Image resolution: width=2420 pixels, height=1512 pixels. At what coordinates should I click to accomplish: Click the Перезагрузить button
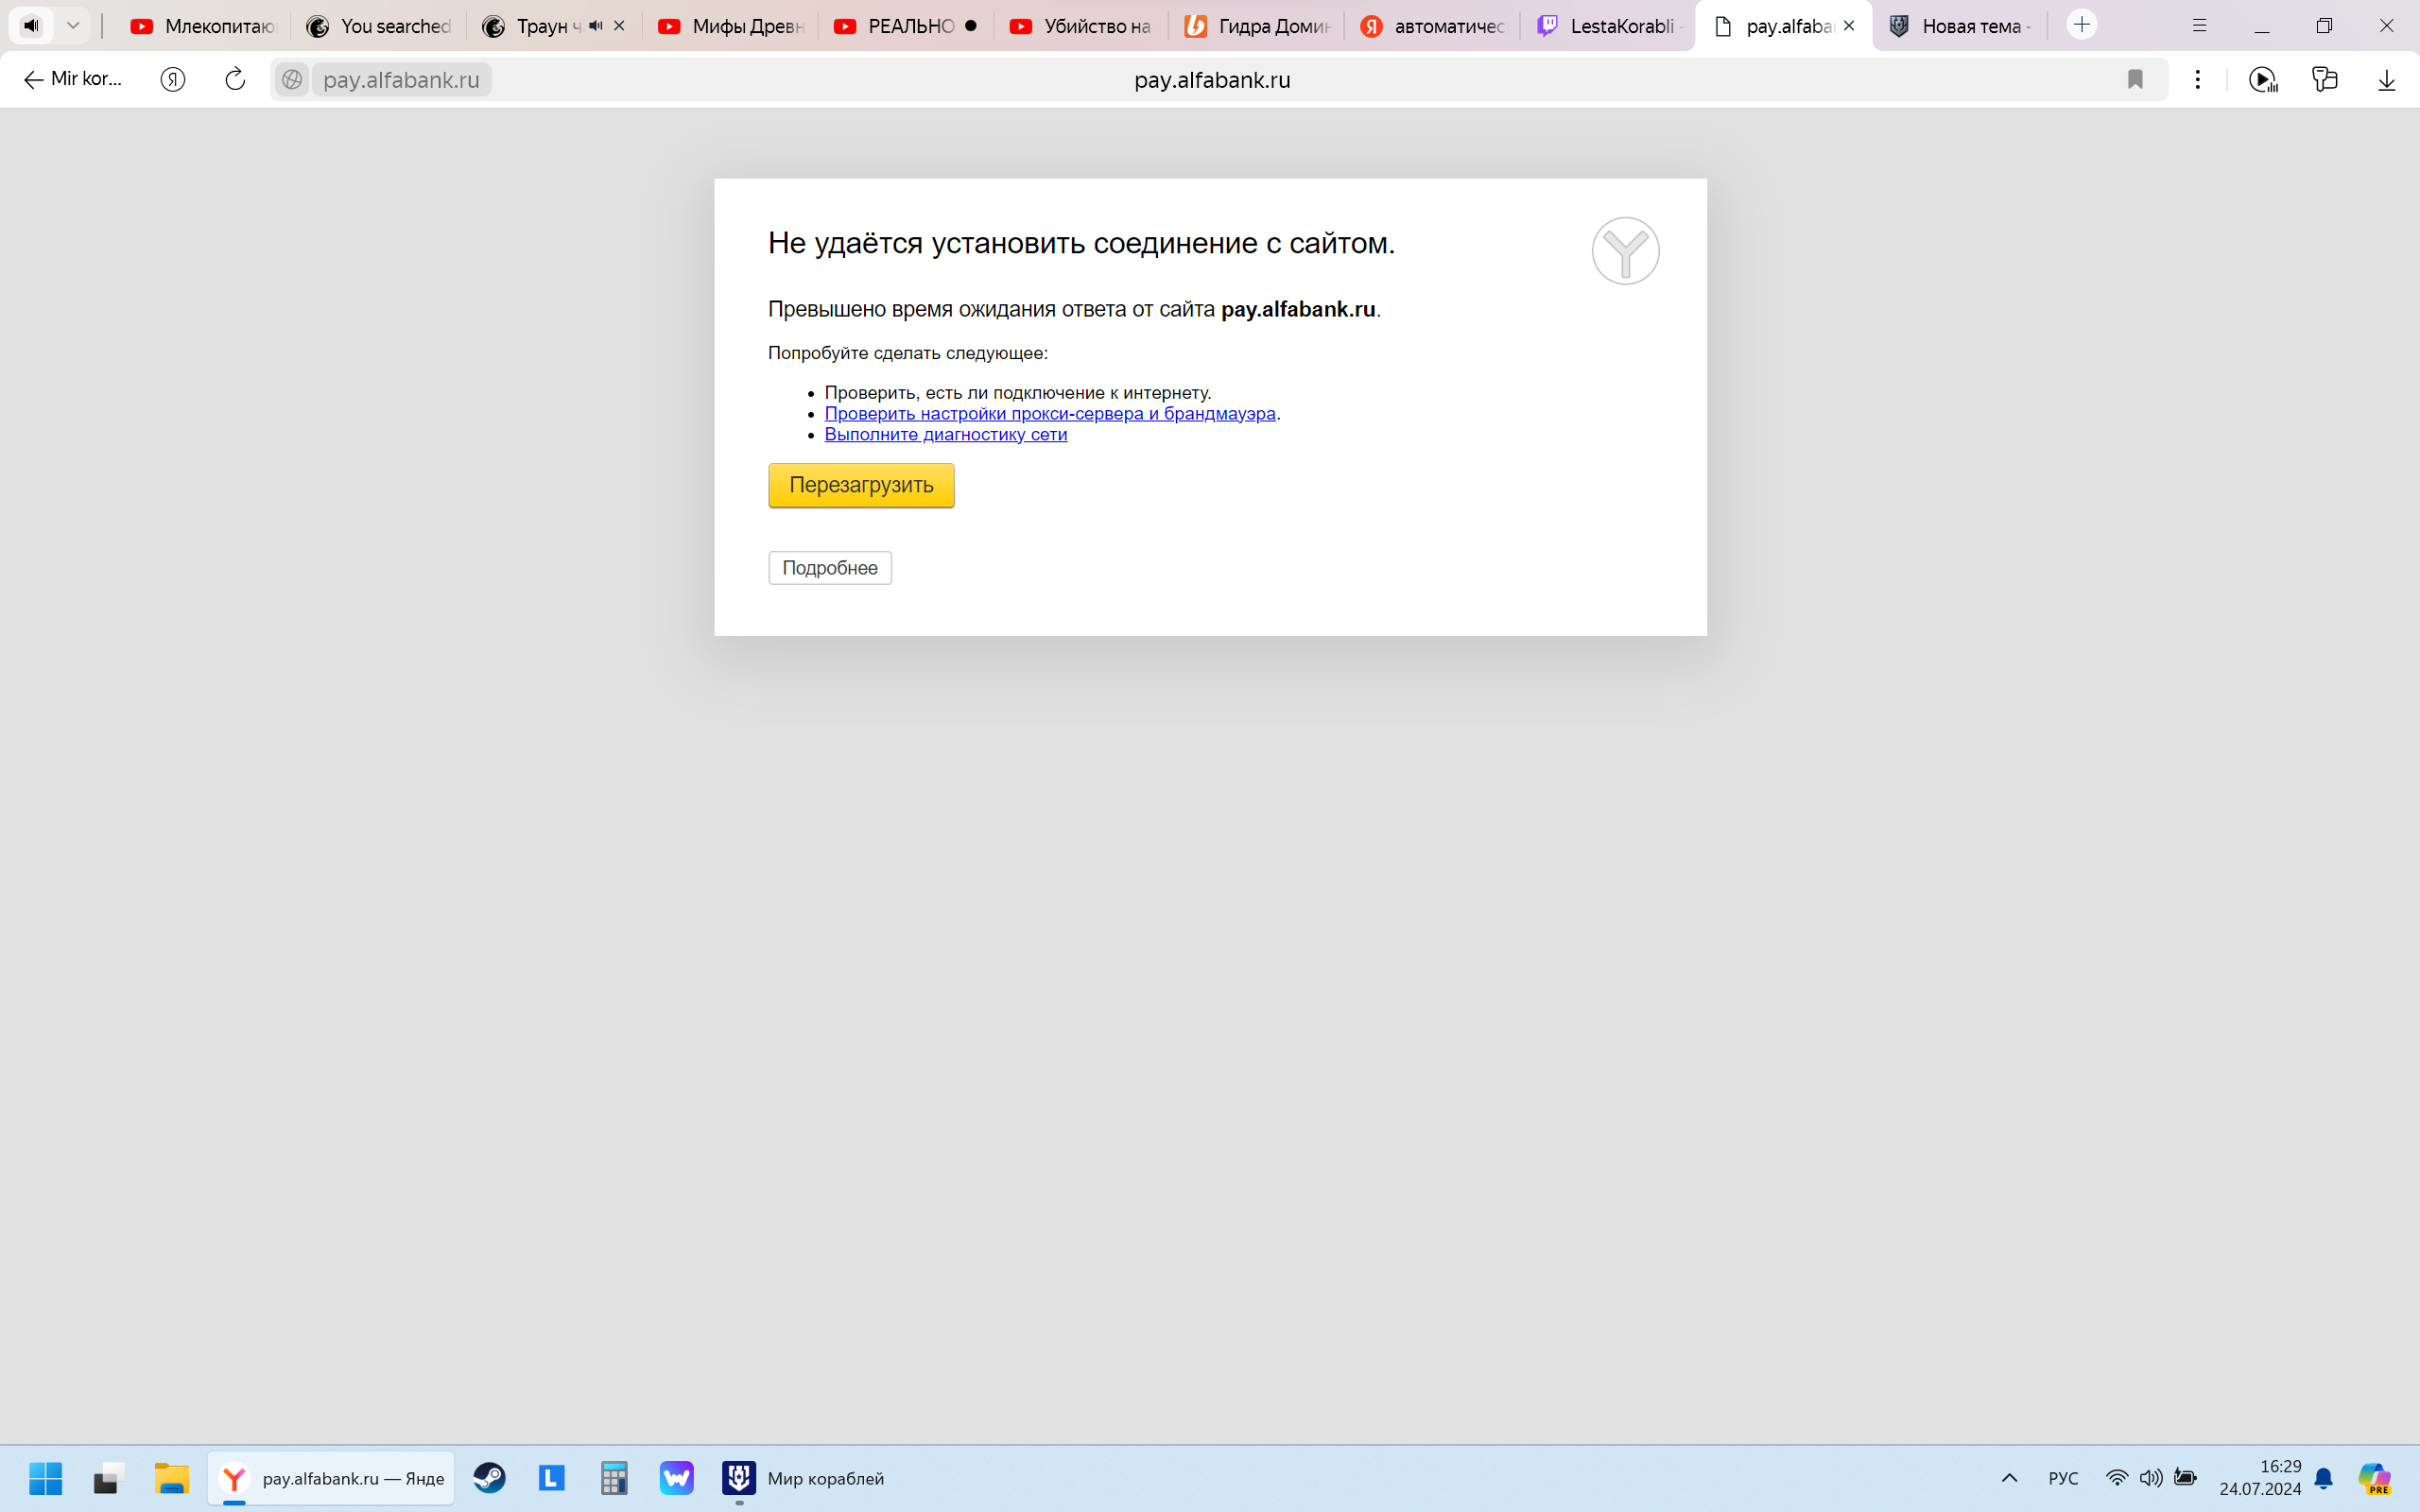tap(861, 485)
